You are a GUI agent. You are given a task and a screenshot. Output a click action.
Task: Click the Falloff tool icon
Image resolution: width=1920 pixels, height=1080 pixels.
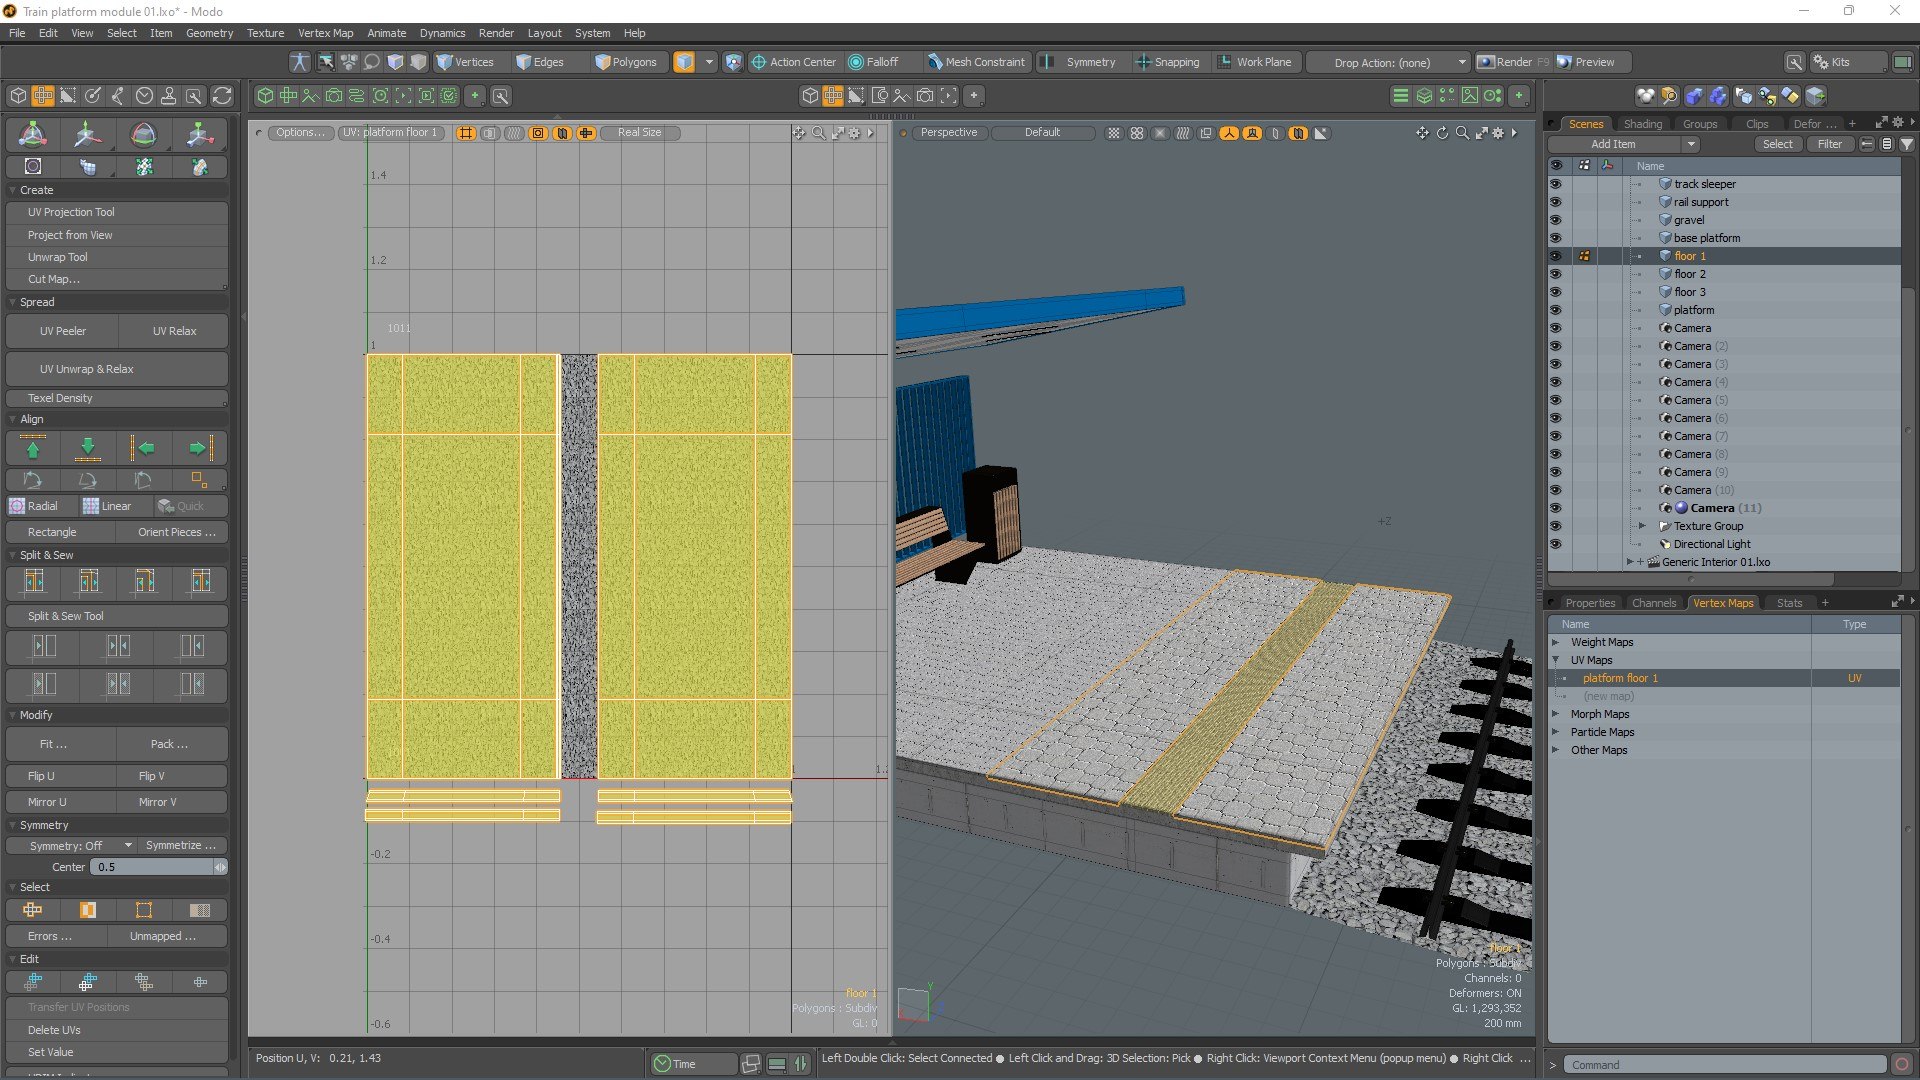tap(856, 62)
